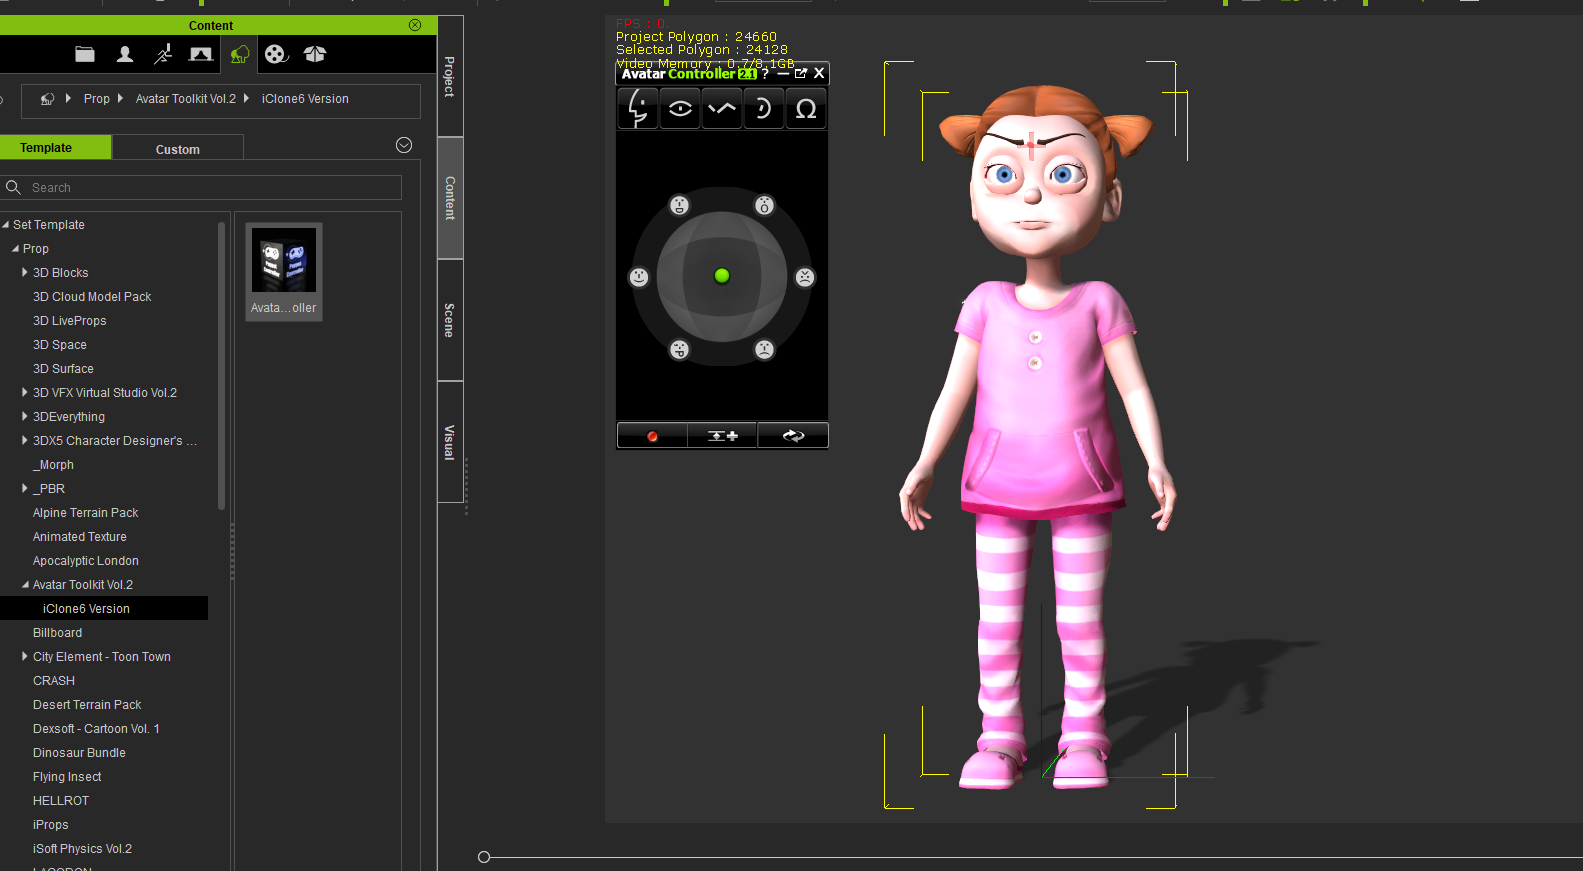
Task: Open the Actor content category icon
Action: (x=125, y=55)
